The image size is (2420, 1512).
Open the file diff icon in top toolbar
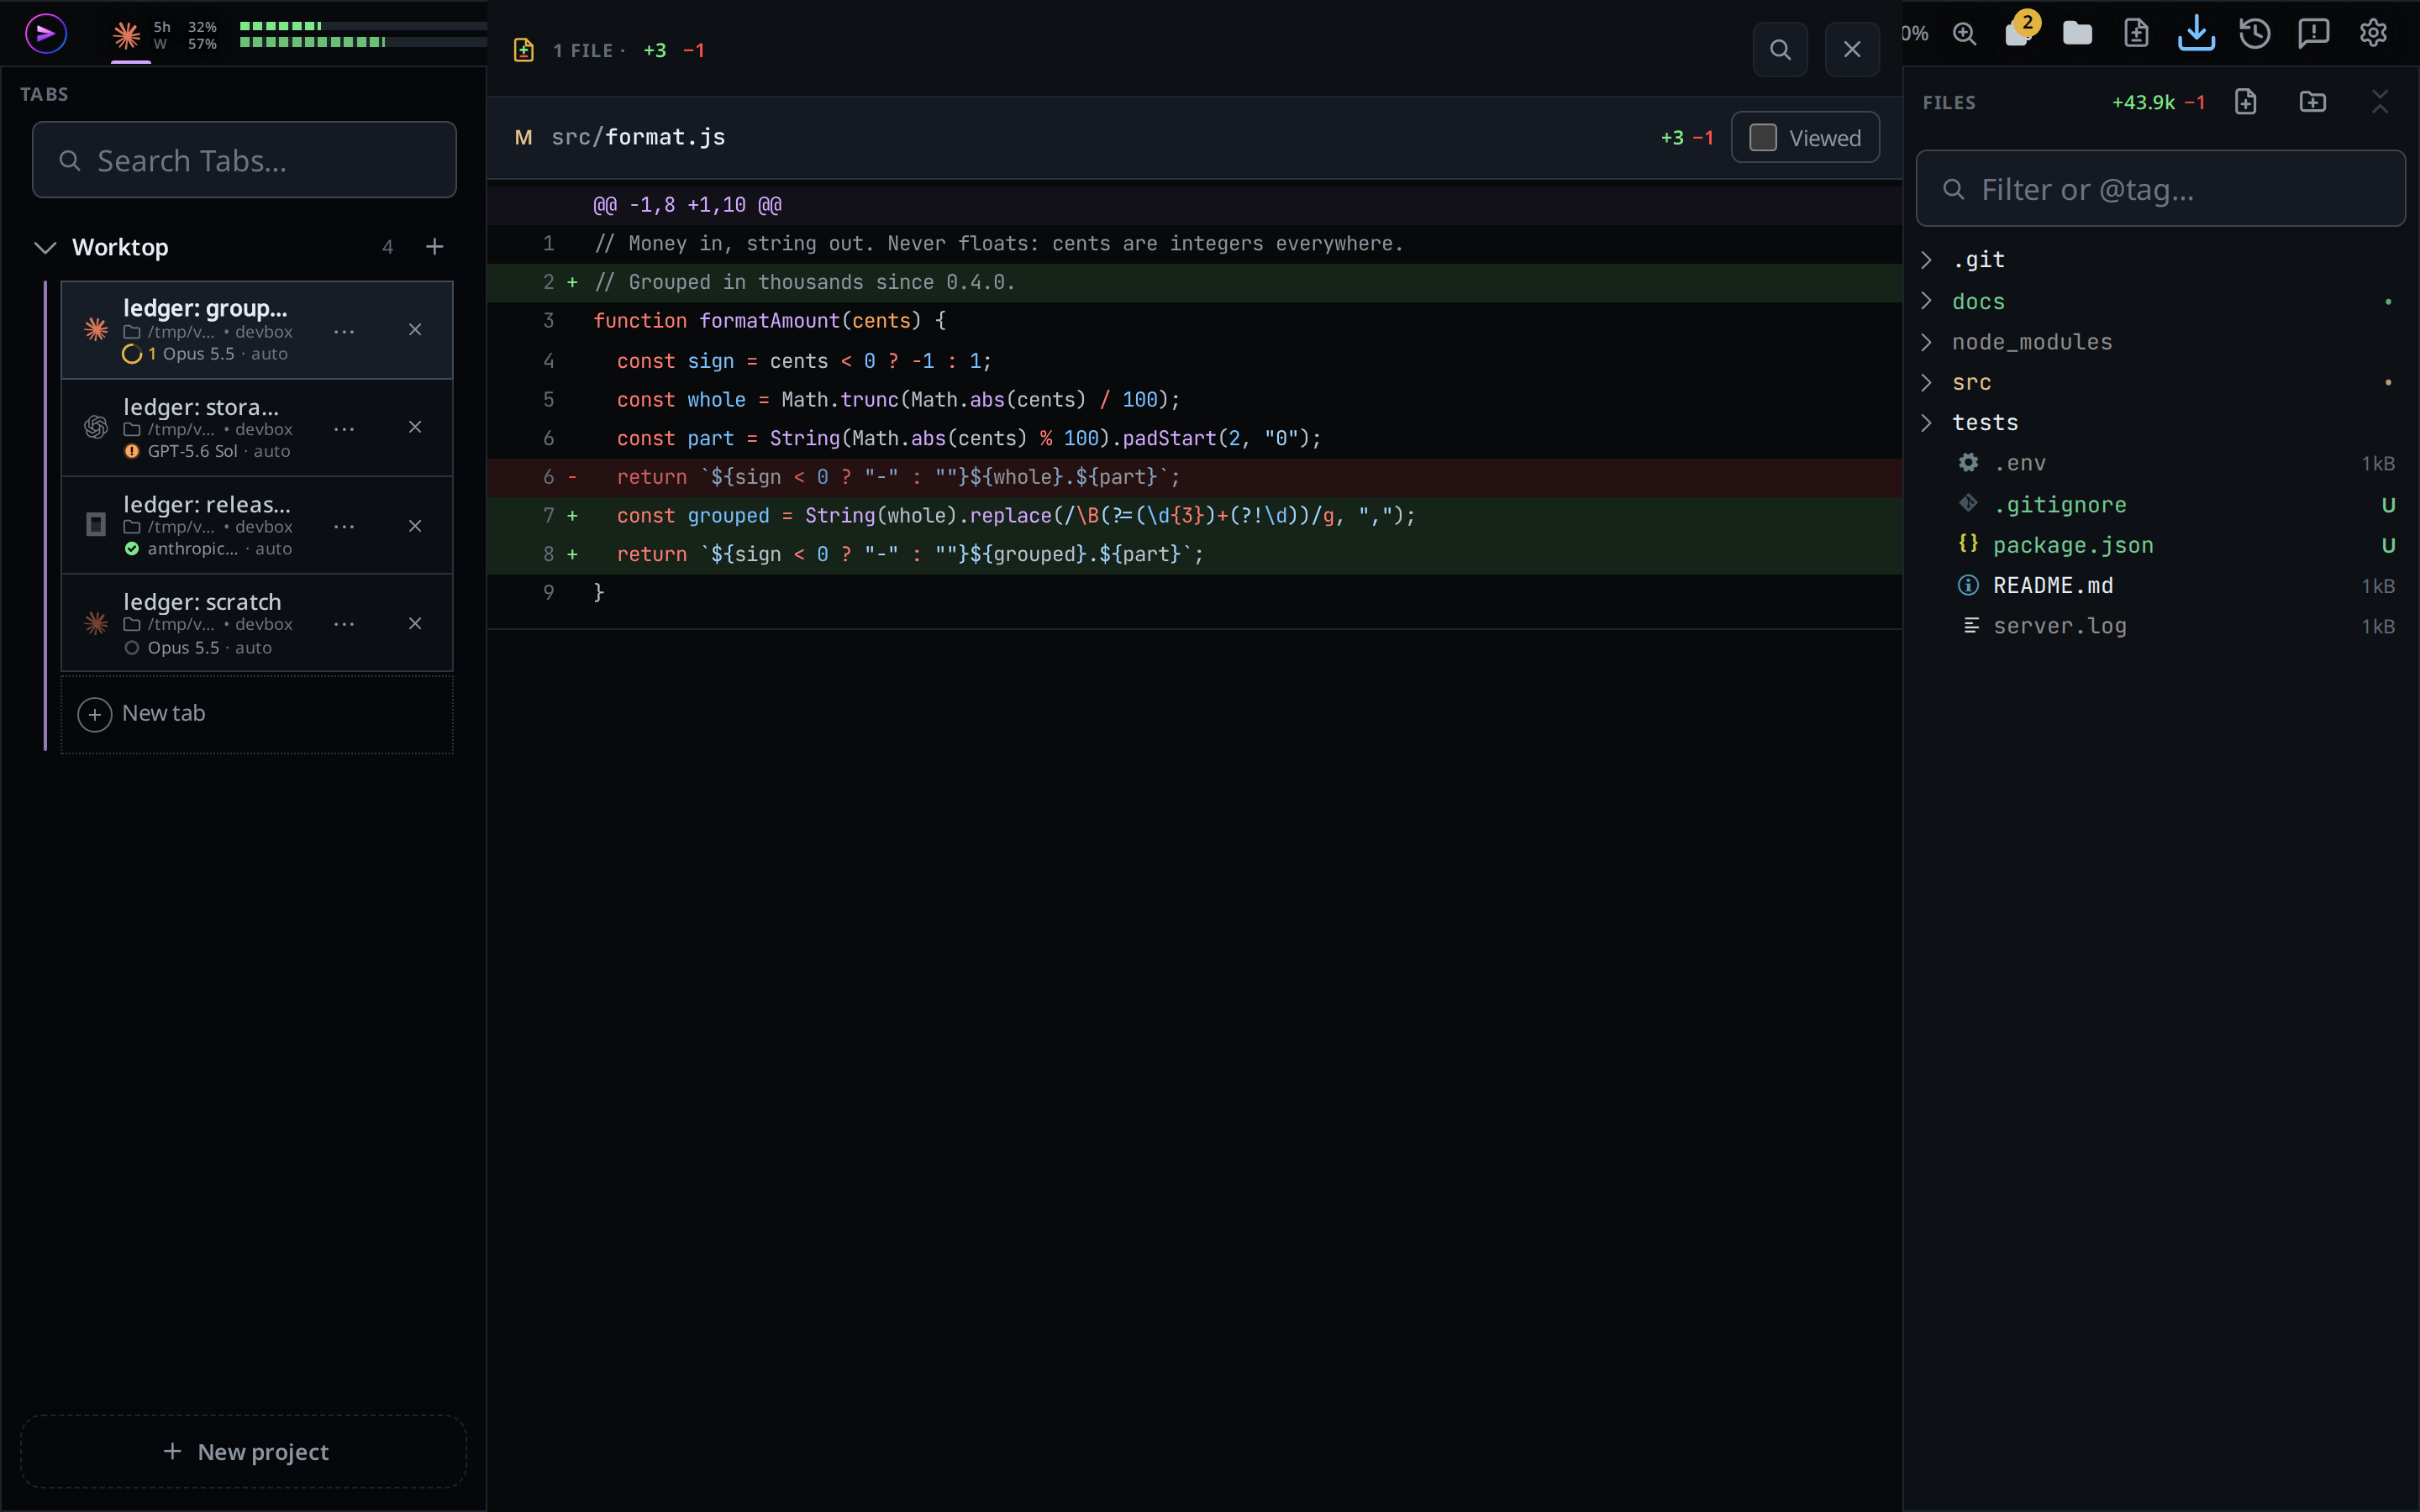pyautogui.click(x=2136, y=34)
